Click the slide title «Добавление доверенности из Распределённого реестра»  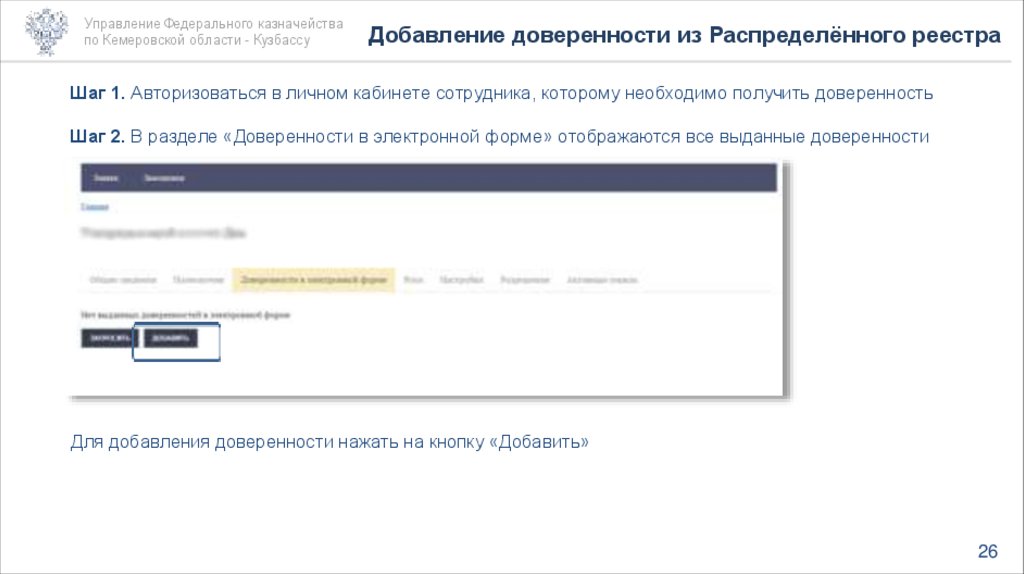click(x=684, y=35)
